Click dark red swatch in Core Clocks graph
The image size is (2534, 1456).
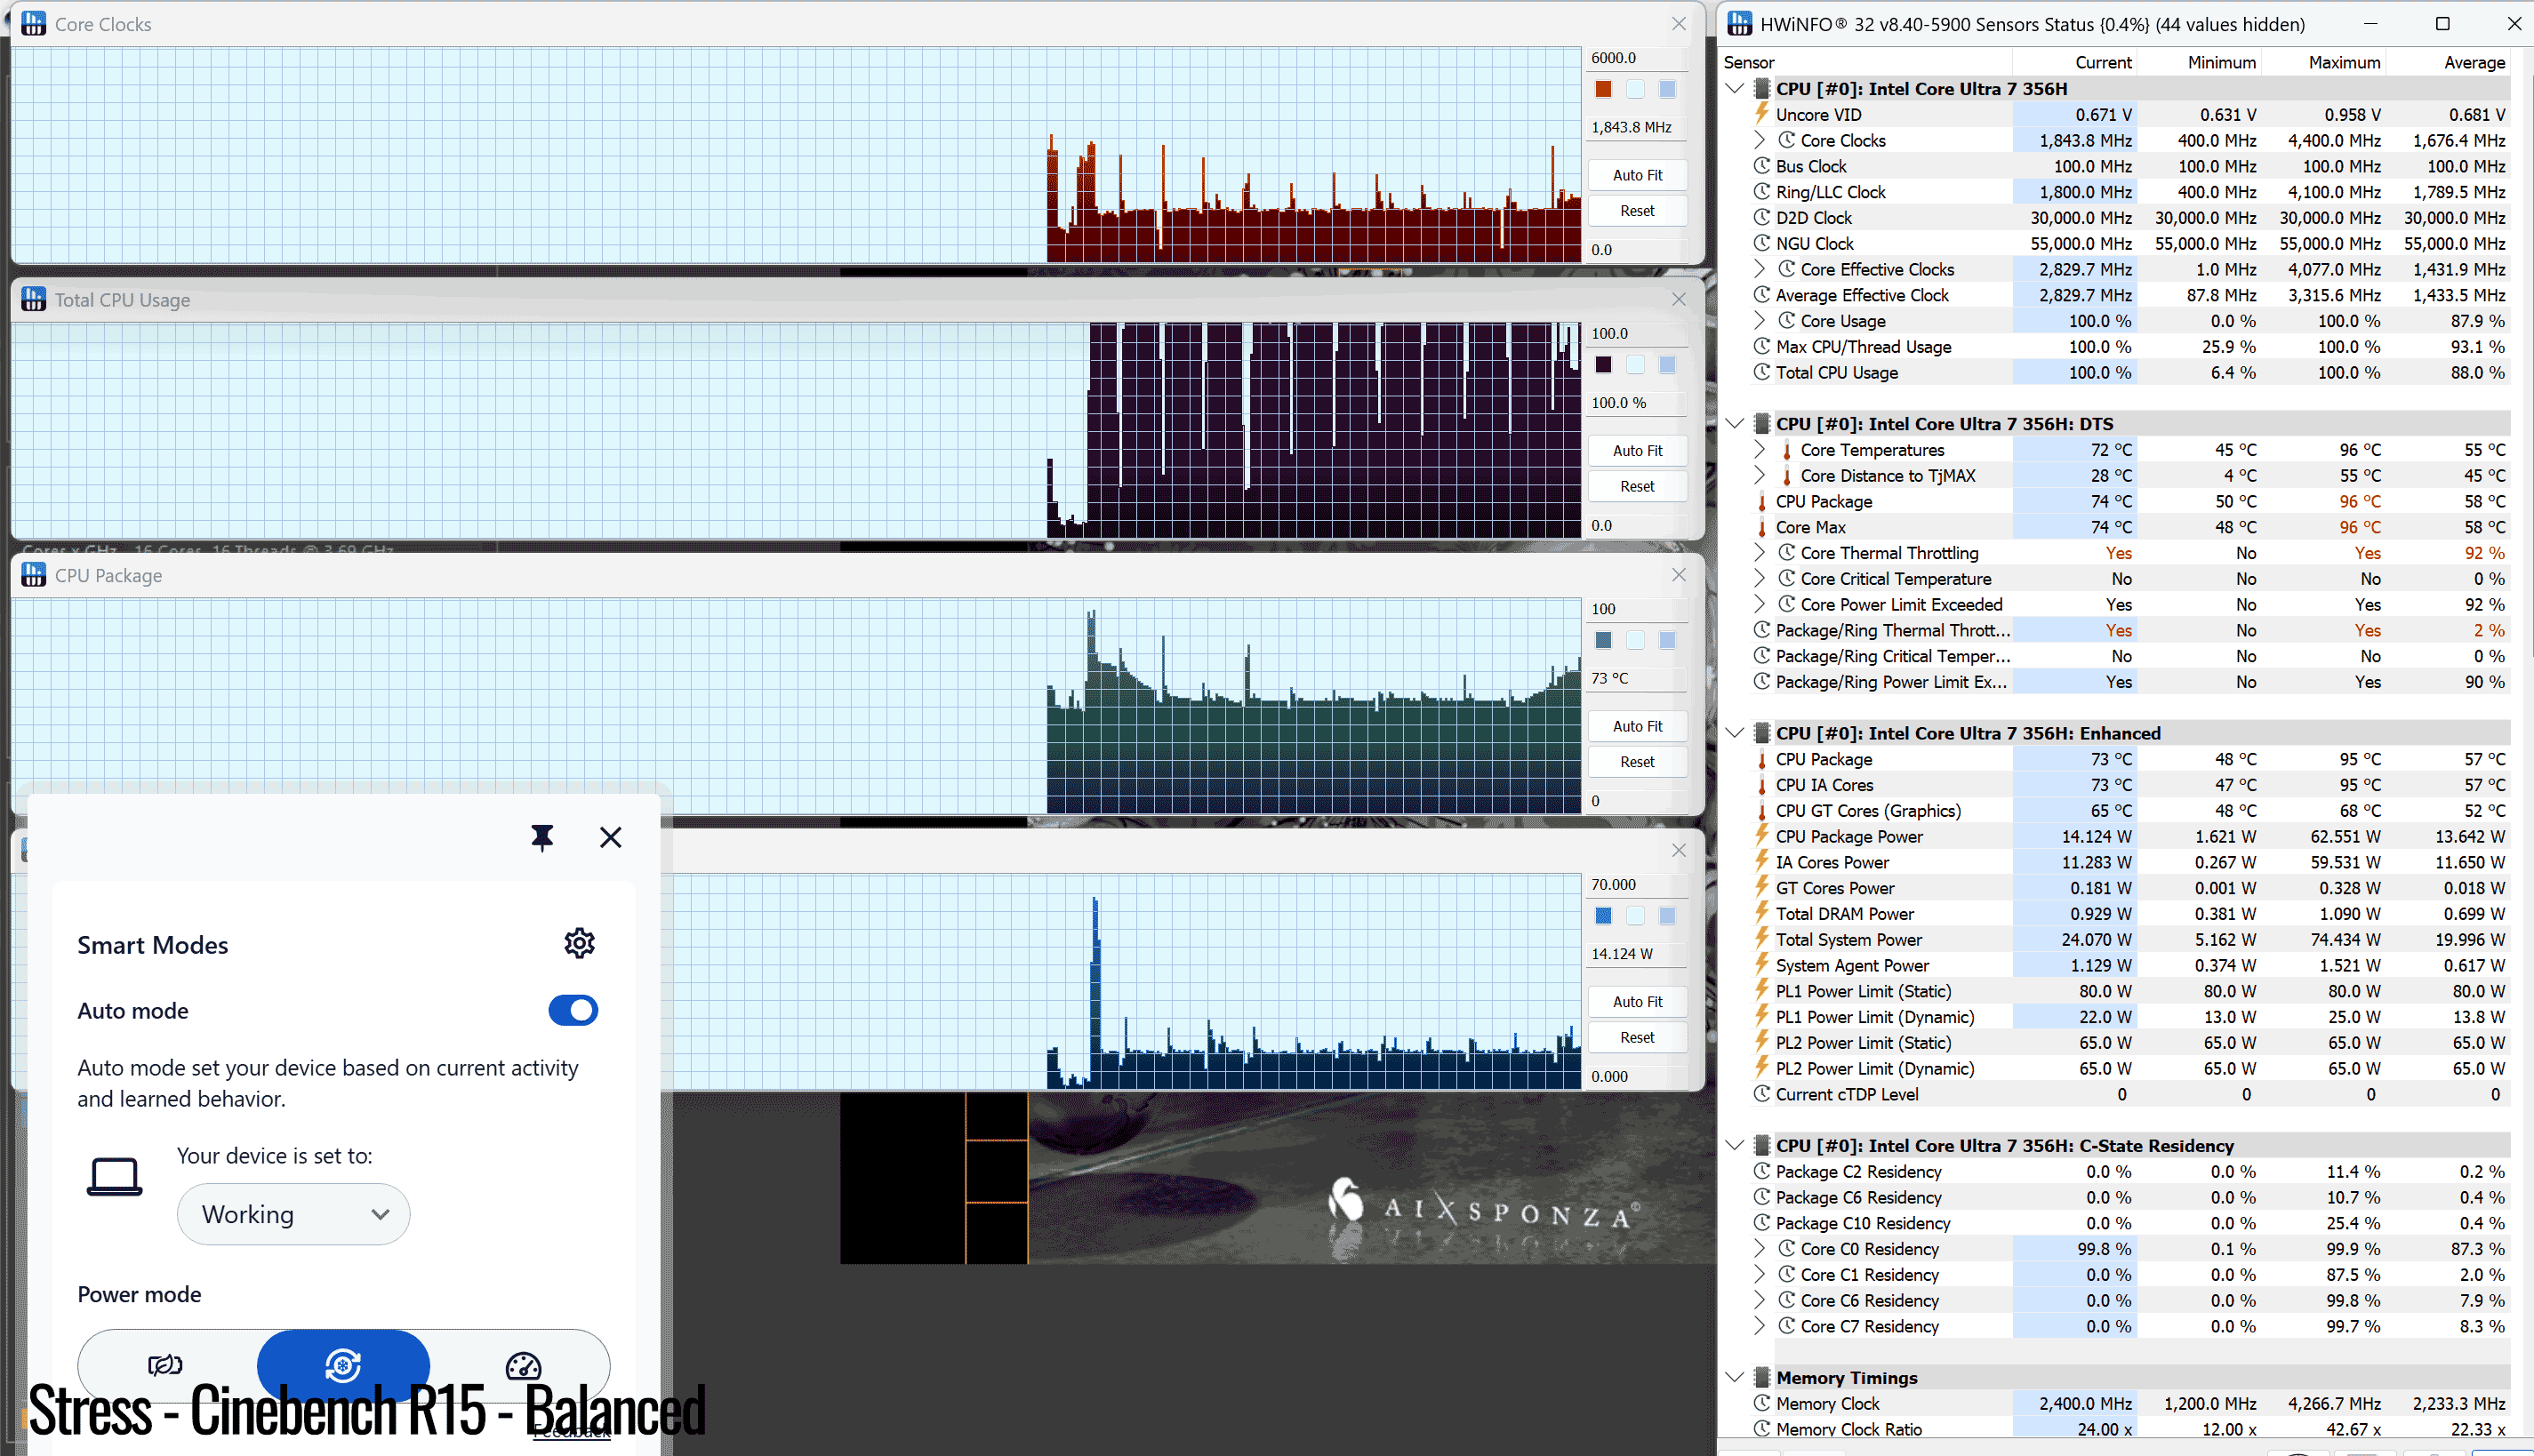pyautogui.click(x=1603, y=89)
